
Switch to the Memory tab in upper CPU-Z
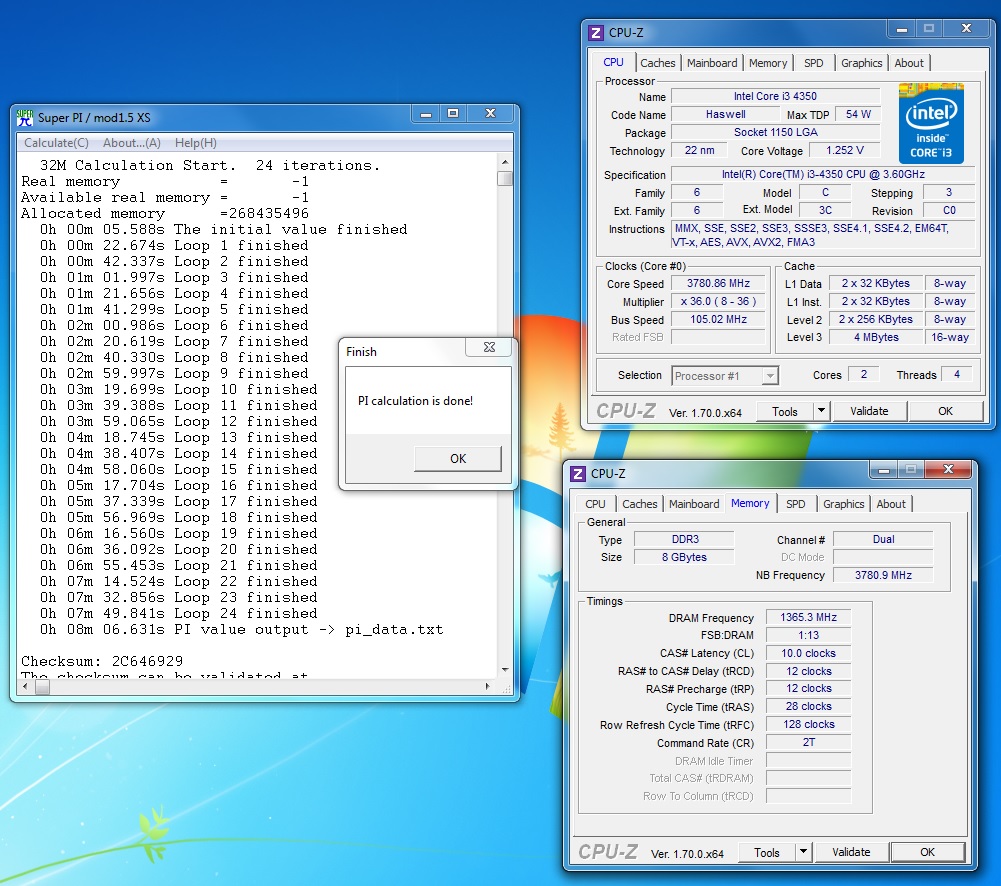coord(768,63)
